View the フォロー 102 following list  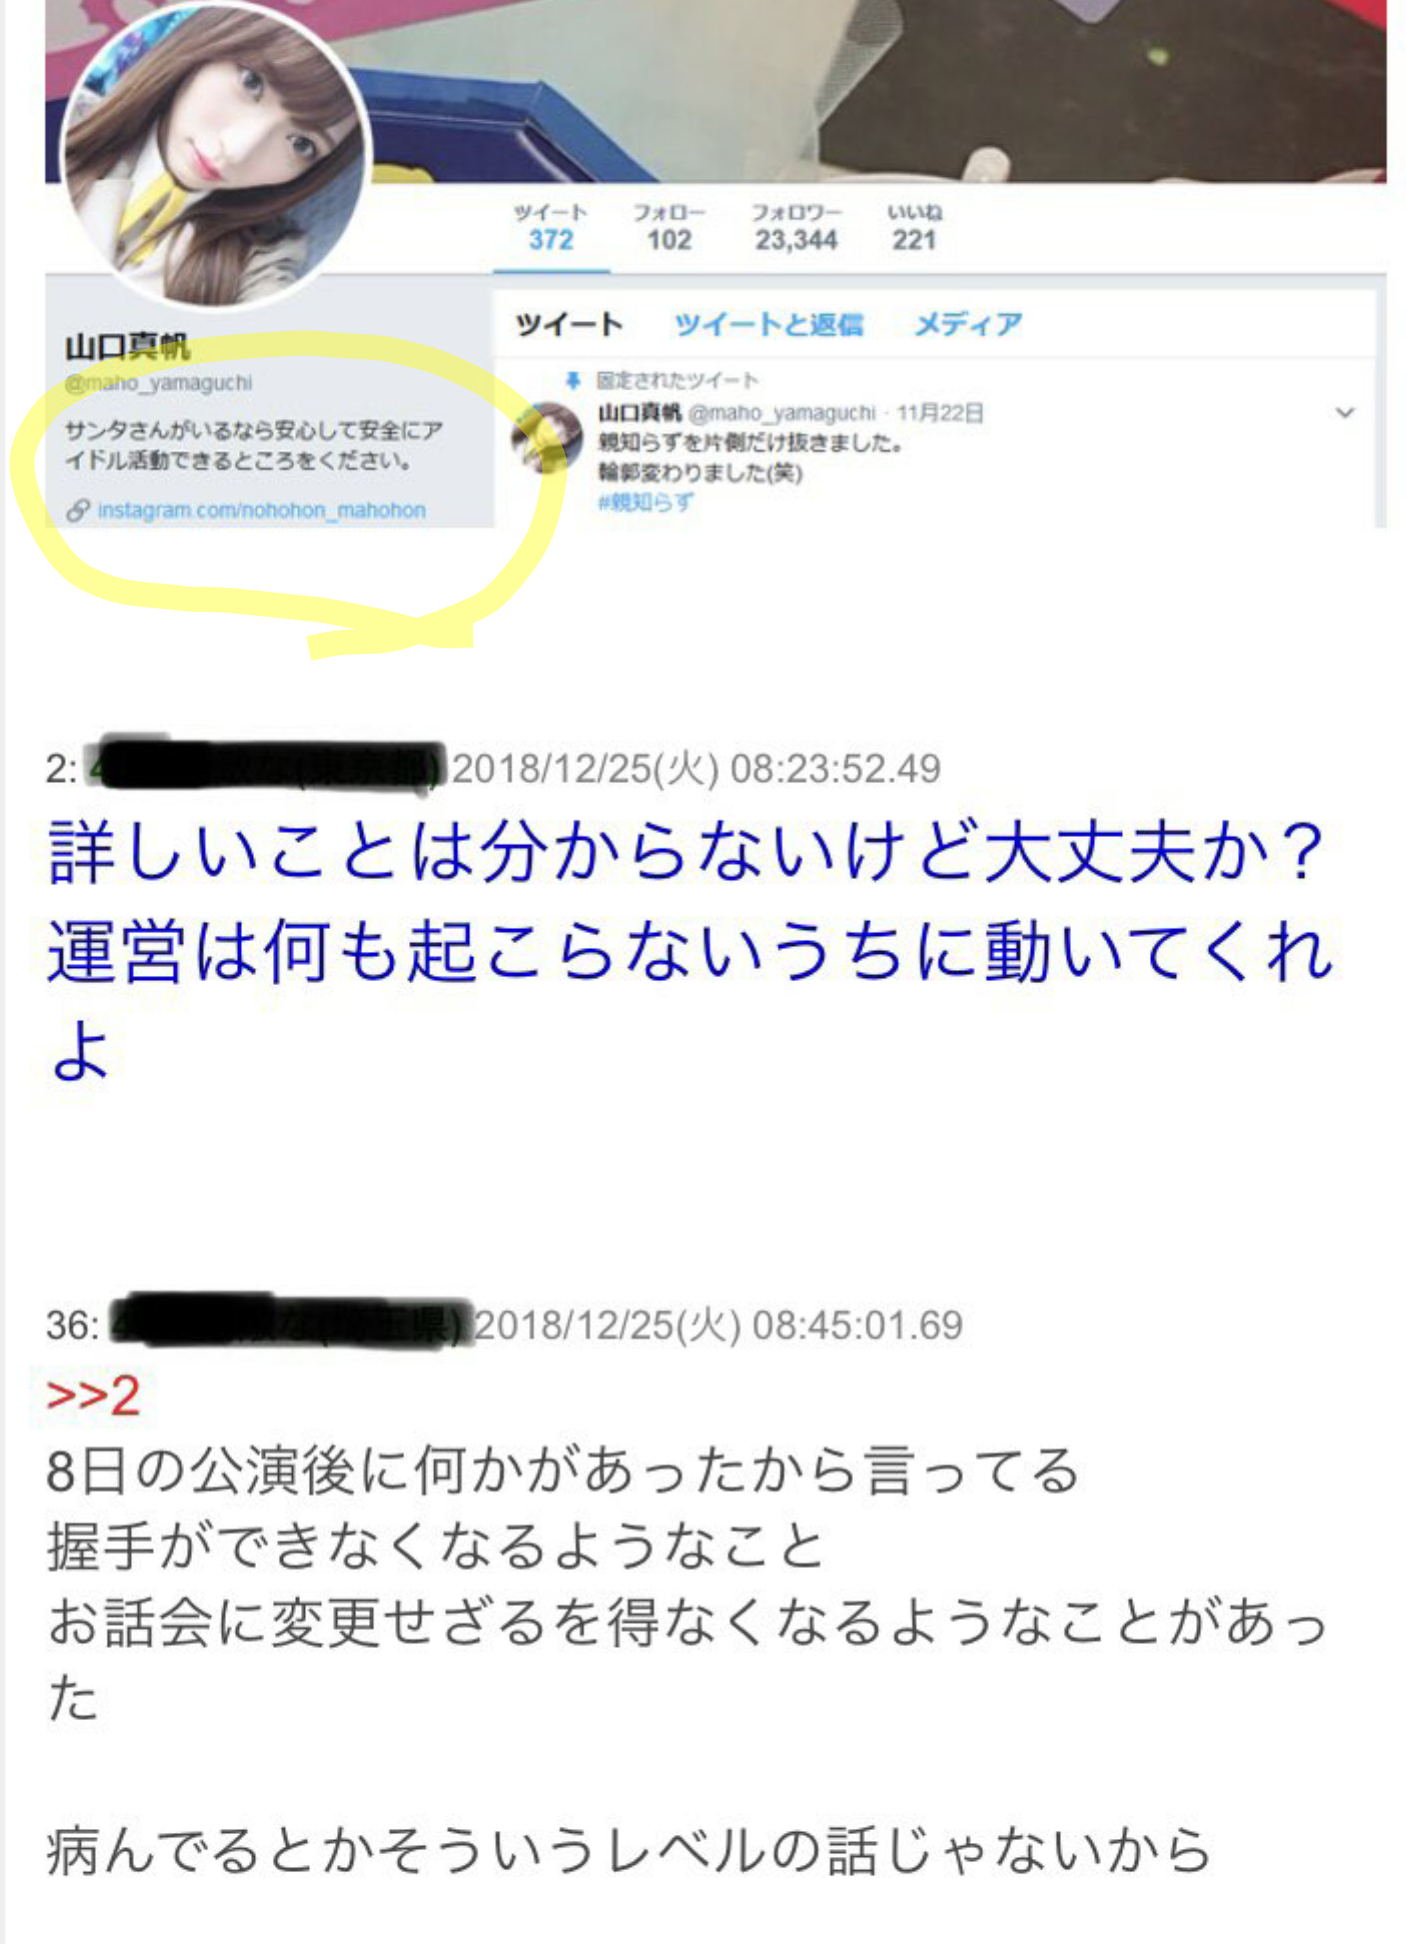669,227
